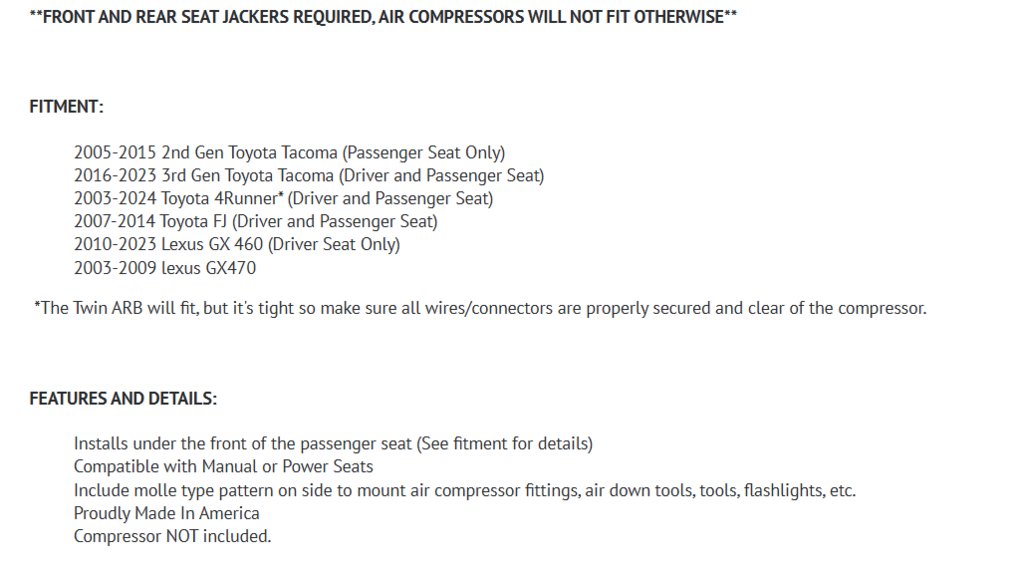Select the 2nd Gen Toyota Tacoma line
The image size is (1023, 571).
coord(289,153)
